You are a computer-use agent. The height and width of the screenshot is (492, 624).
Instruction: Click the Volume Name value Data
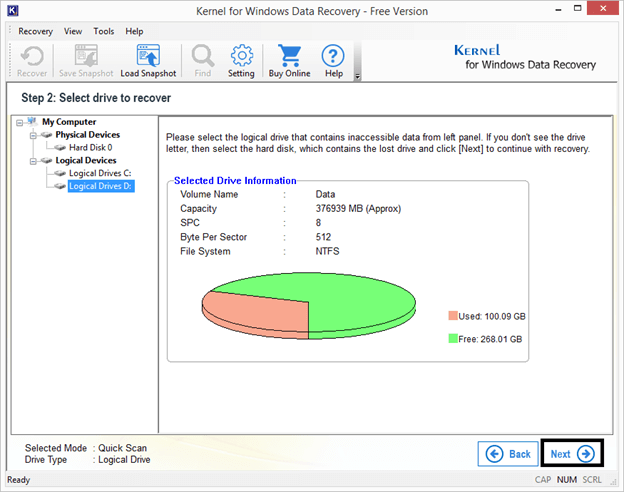click(325, 194)
